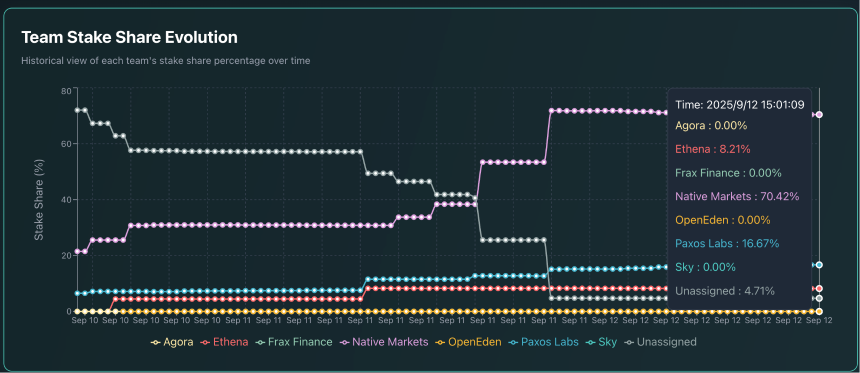Toggle Paxos Labs legend entry

point(544,342)
